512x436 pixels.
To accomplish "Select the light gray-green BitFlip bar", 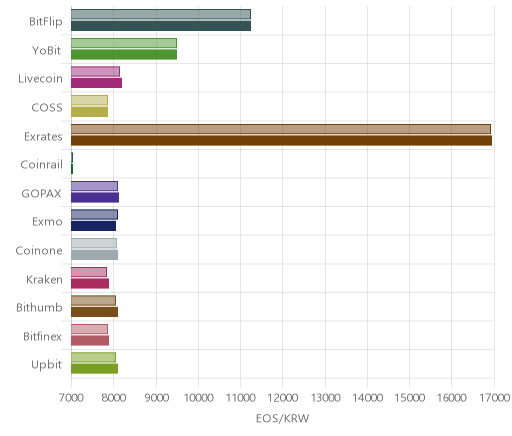I will (161, 14).
